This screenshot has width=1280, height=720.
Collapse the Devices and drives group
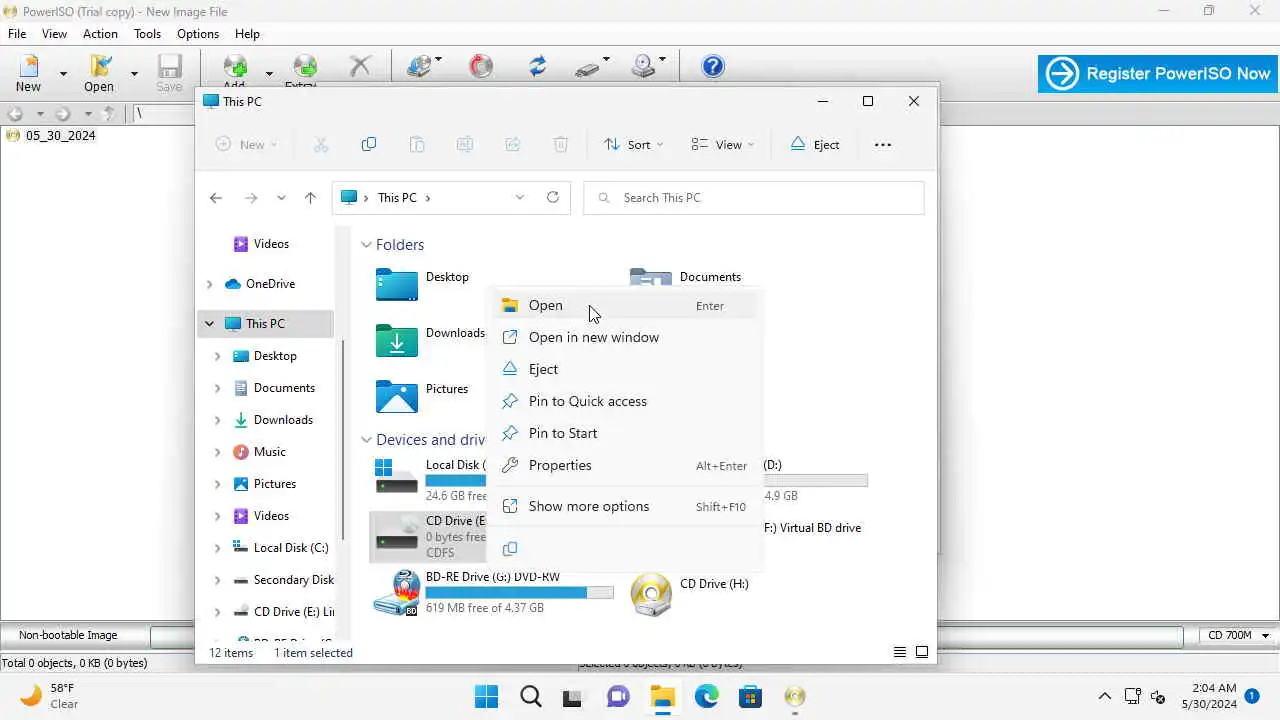[x=366, y=440]
